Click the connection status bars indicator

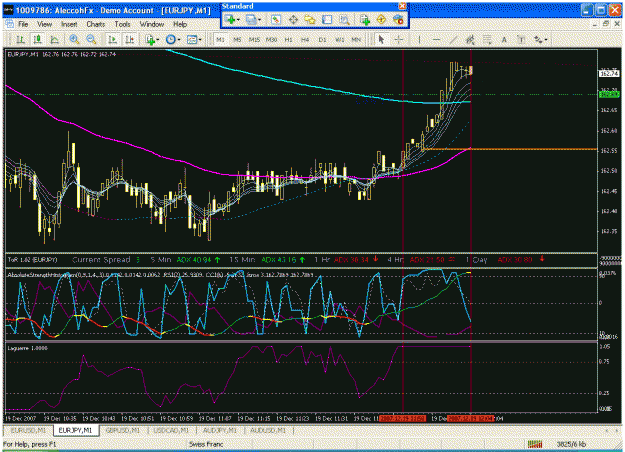[x=535, y=444]
